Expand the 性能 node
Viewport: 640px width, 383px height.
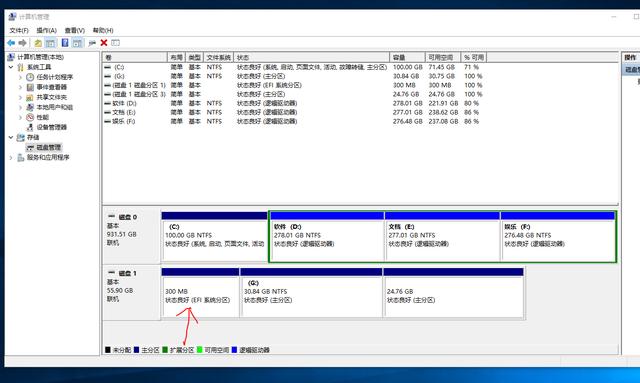pos(20,117)
